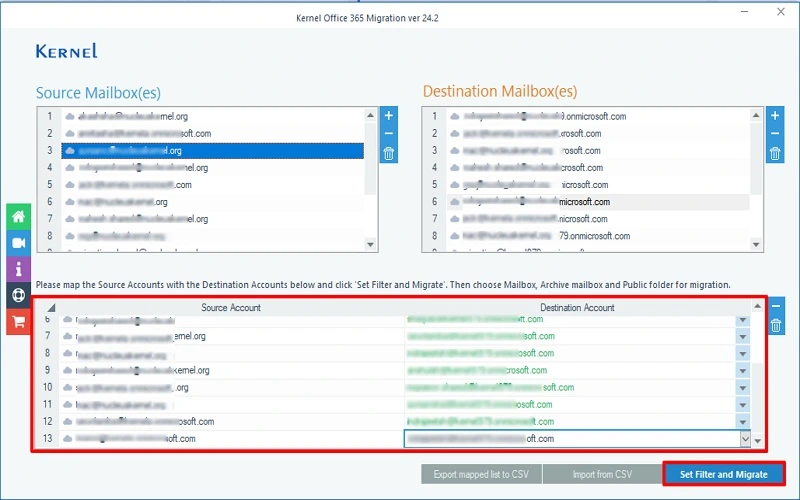Viewport: 800px width, 500px height.
Task: Expand destination combo box in row 13
Action: coord(745,439)
